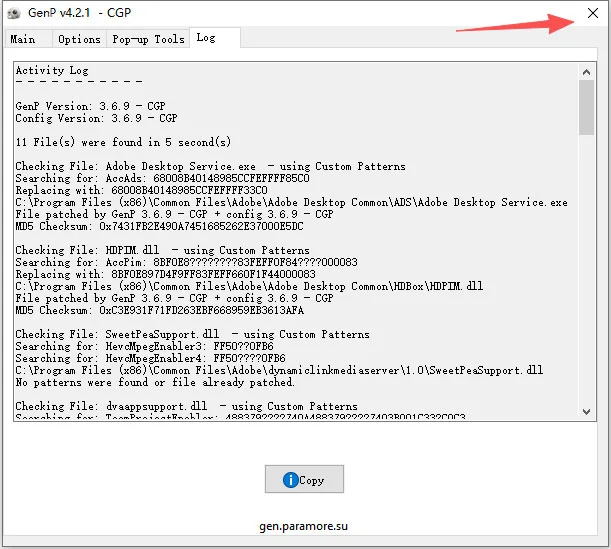Click the Copy button
This screenshot has width=611, height=549.
pos(304,479)
